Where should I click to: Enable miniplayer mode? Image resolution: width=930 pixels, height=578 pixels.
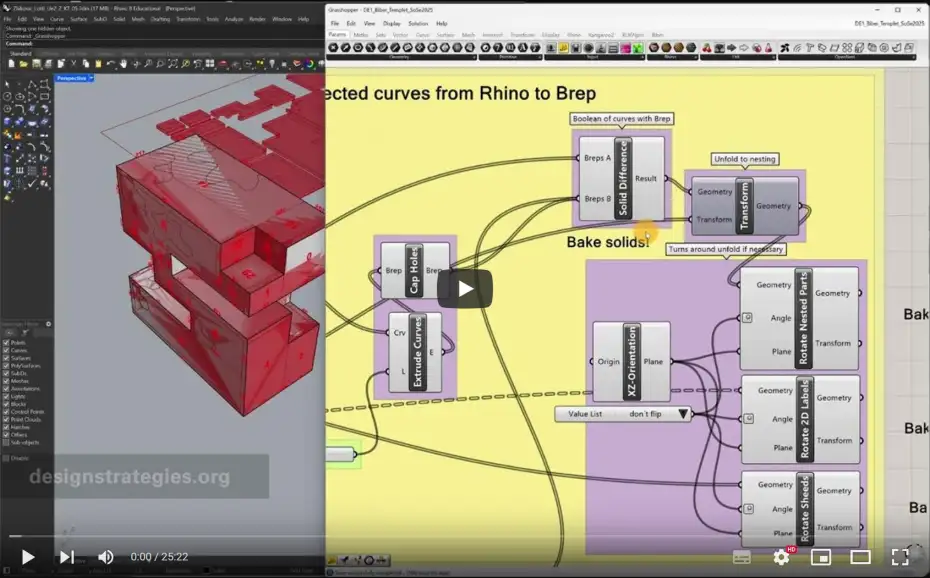point(821,557)
